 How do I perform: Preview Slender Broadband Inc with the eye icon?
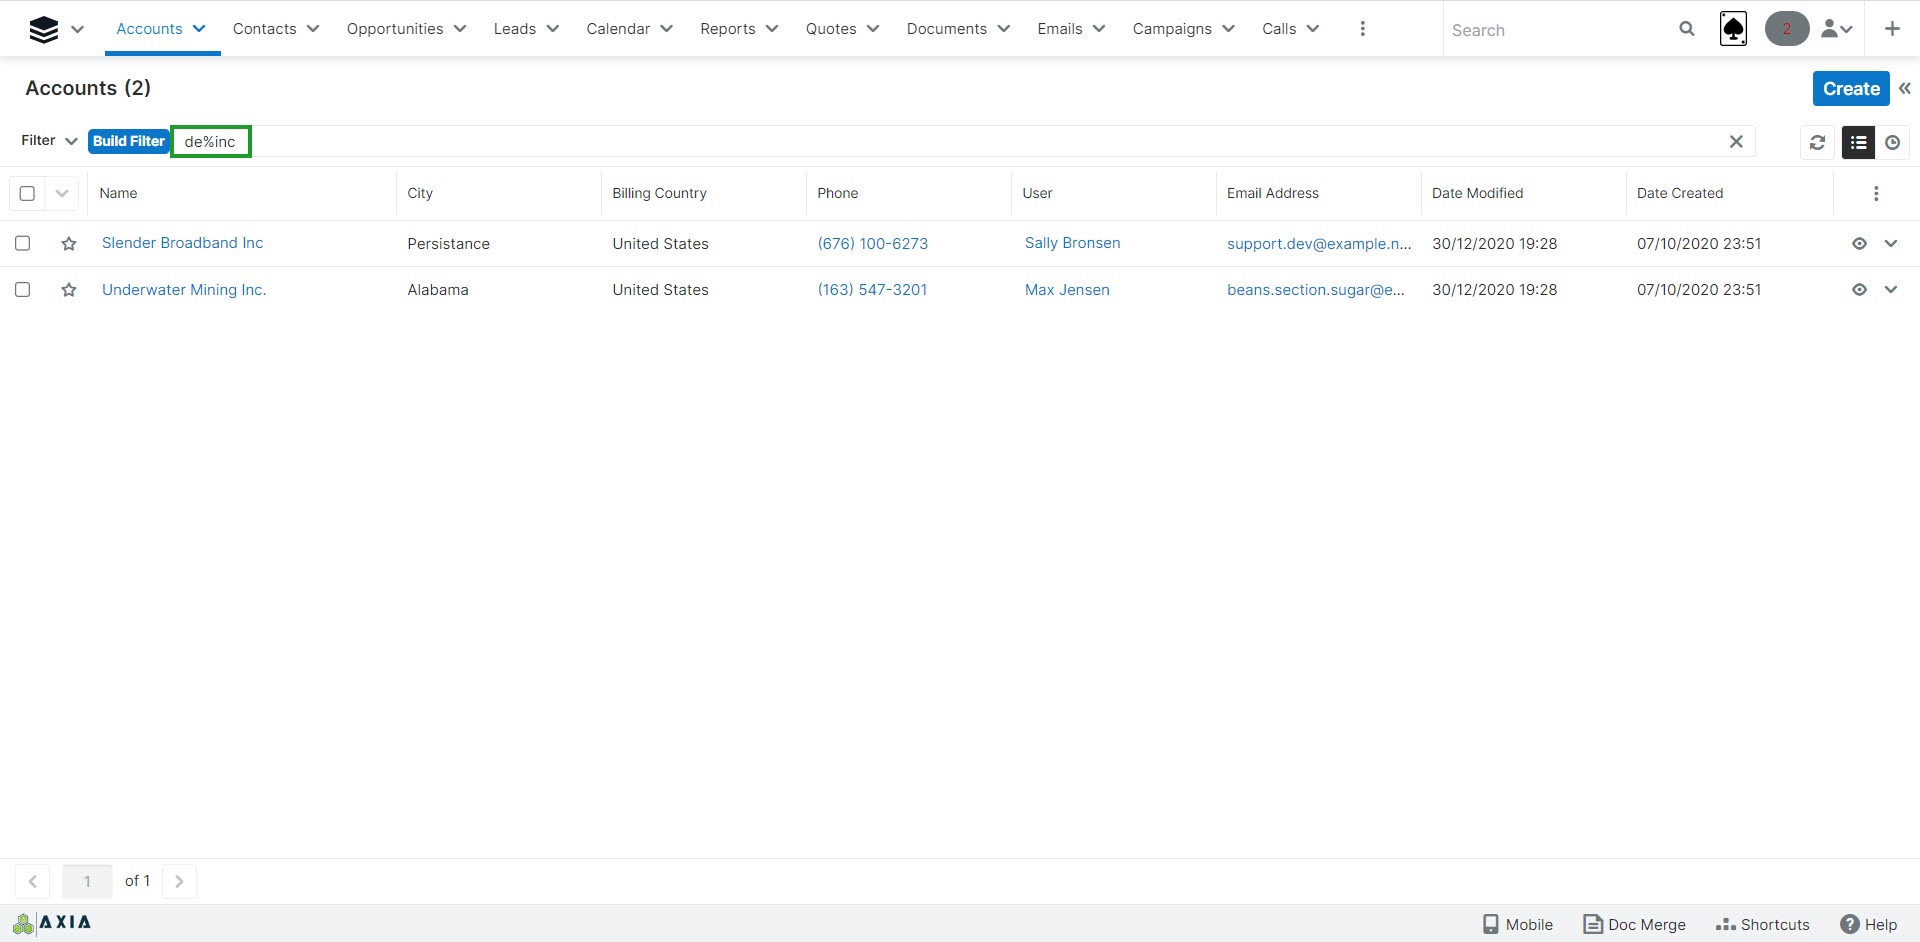pos(1859,243)
